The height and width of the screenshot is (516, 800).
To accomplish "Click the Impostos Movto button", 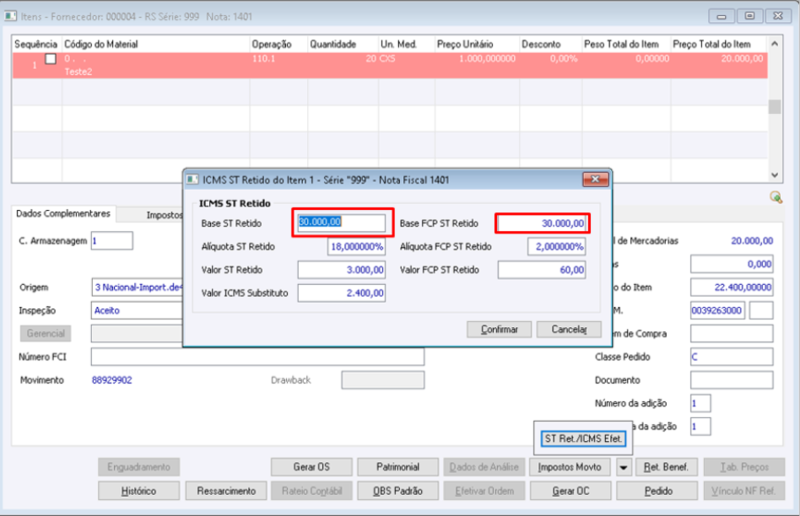I will click(570, 467).
